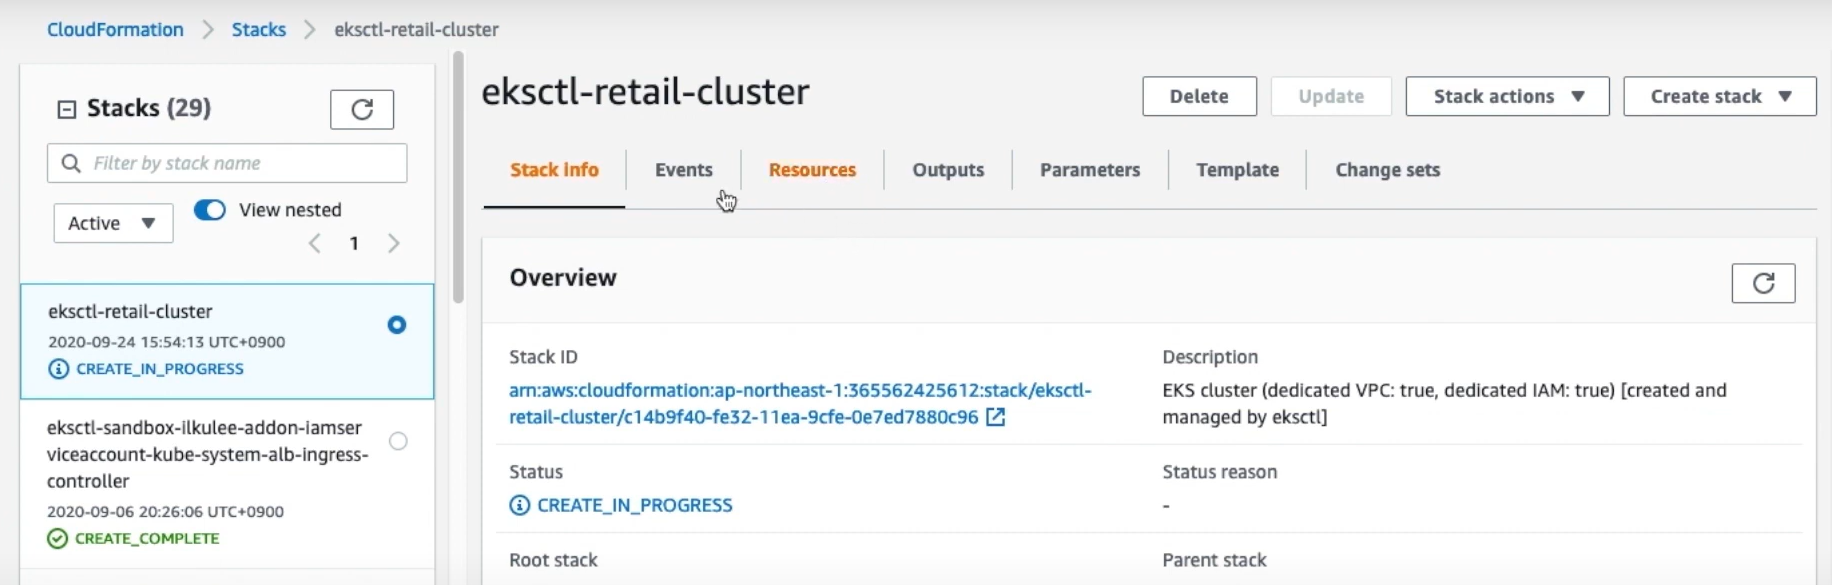
Task: Select the eksctl-sandbox-ilkulee-addon radio button
Action: [x=398, y=441]
